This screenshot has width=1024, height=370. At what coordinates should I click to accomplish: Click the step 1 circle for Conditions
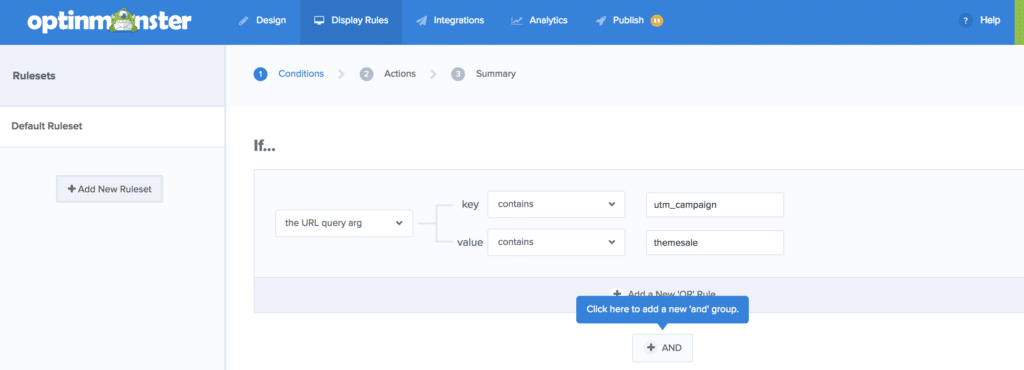pos(261,74)
